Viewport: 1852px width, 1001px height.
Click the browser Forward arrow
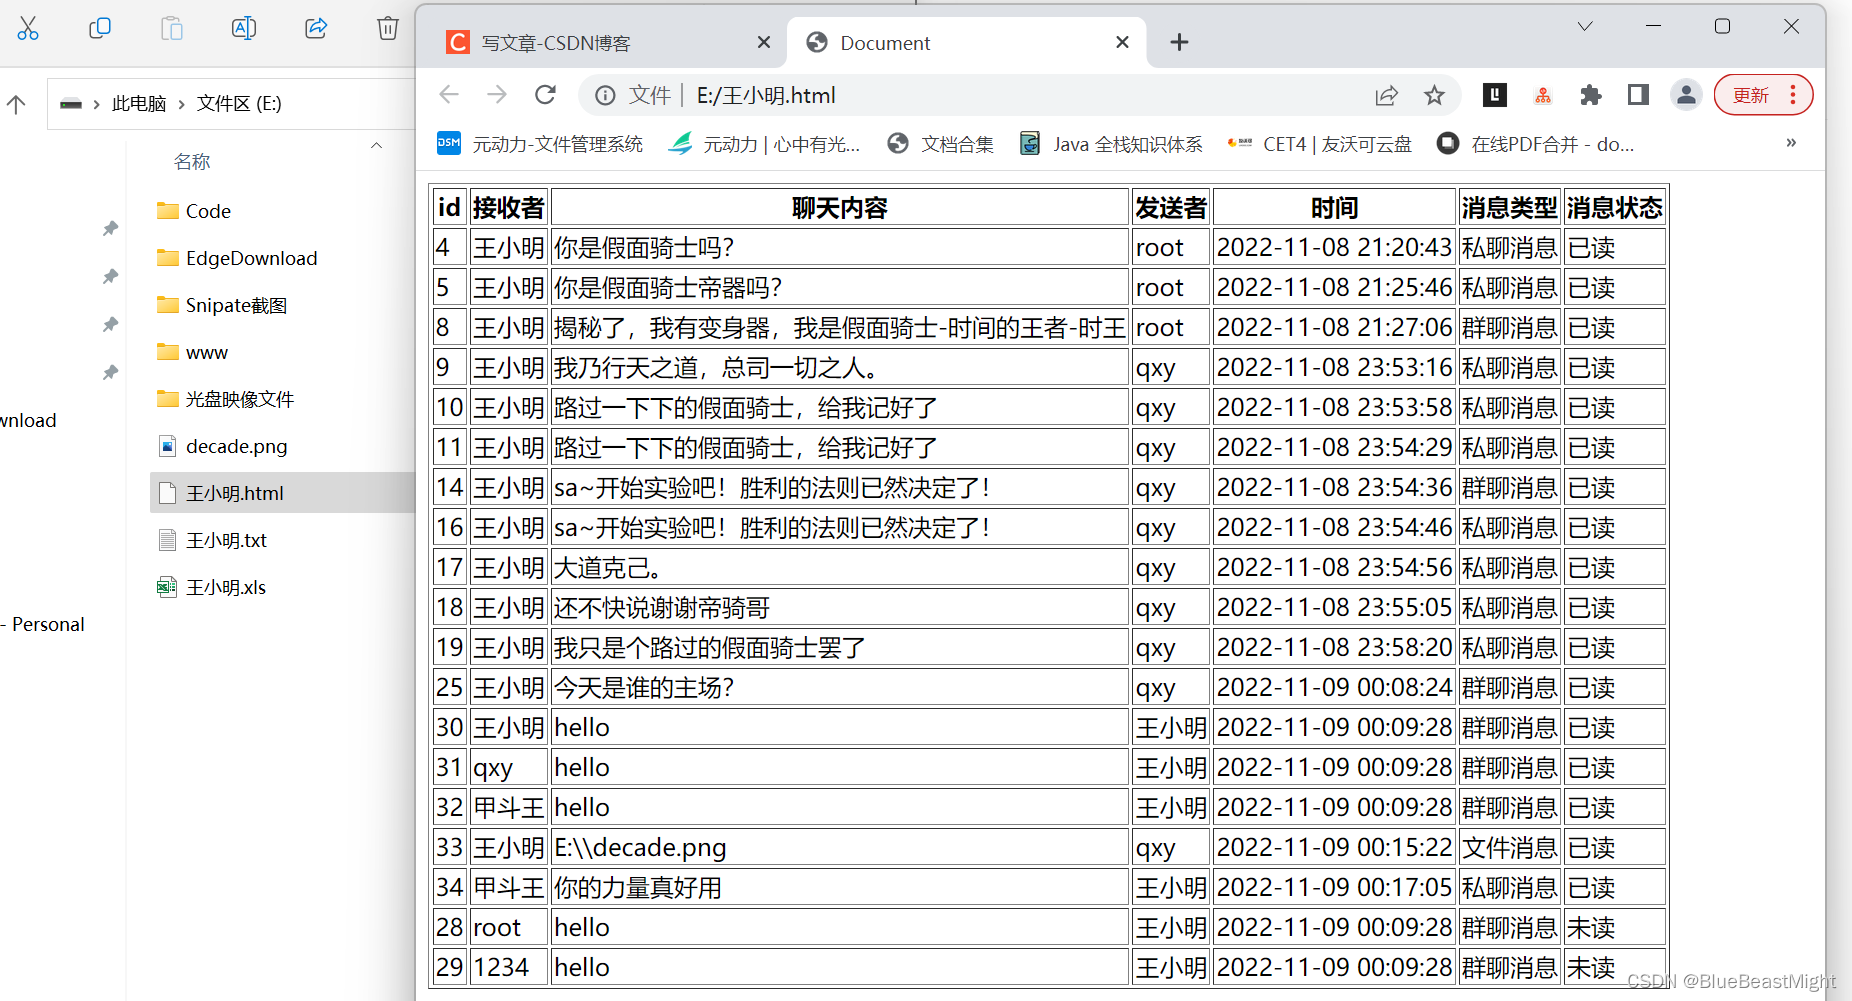[x=497, y=95]
